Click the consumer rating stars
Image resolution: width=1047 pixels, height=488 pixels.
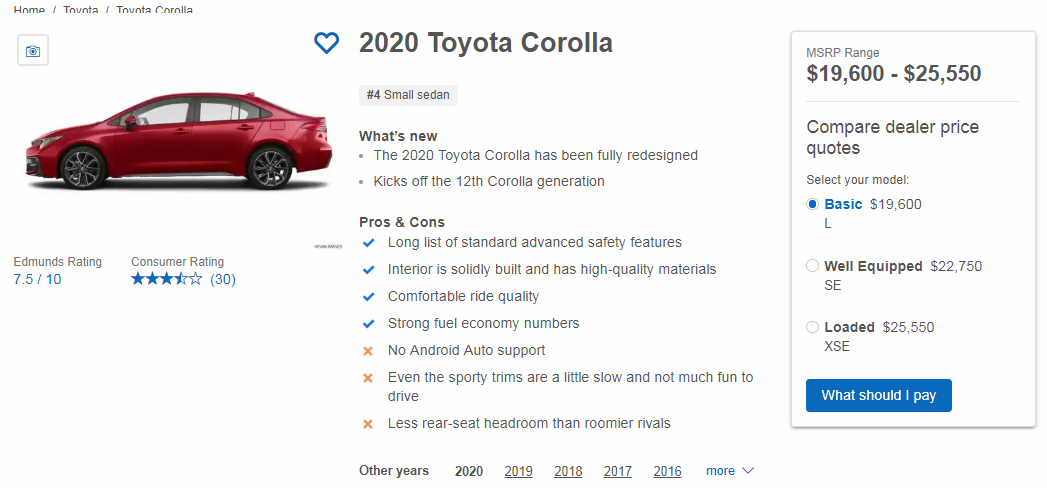[166, 280]
